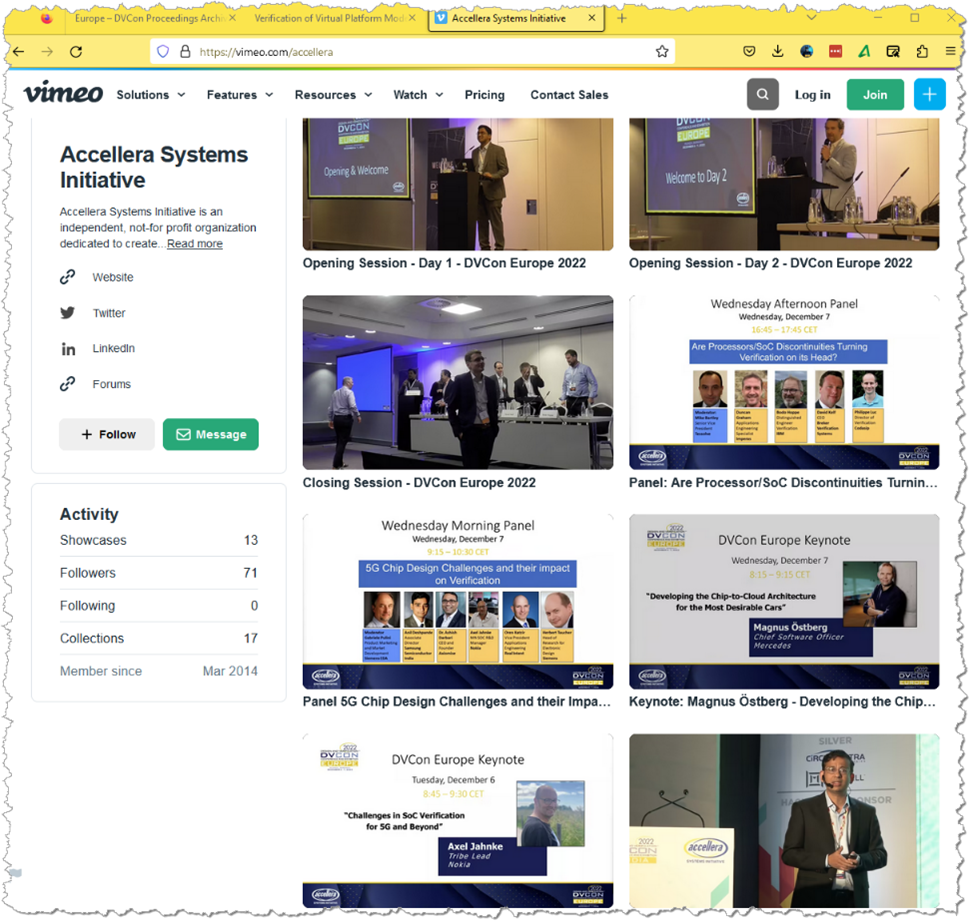Viewport: 973px width, 924px height.
Task: Open the Read more link in the description
Action: (194, 243)
